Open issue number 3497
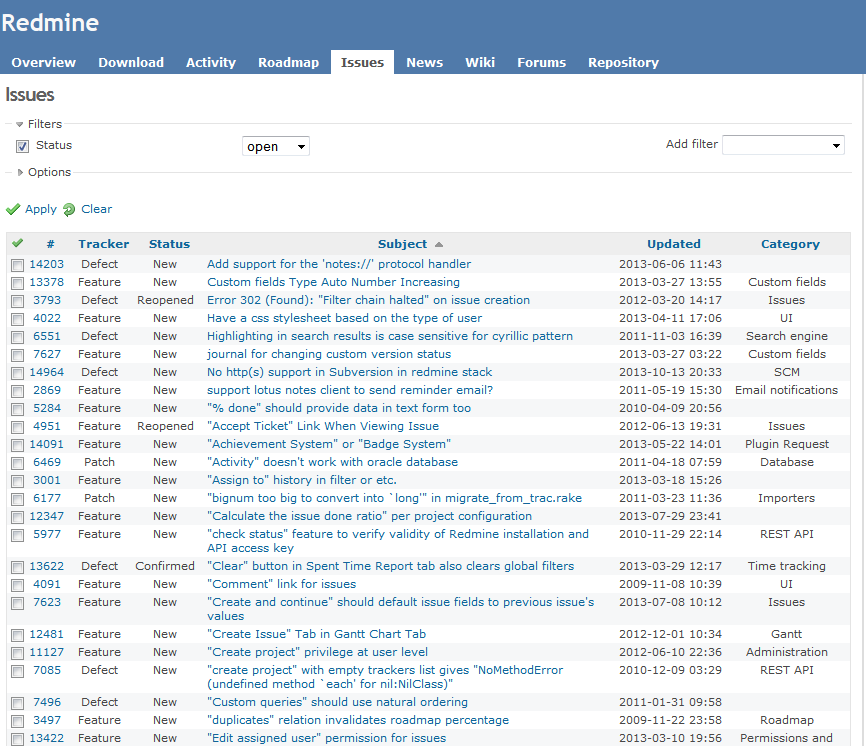This screenshot has height=746, width=866. click(46, 720)
